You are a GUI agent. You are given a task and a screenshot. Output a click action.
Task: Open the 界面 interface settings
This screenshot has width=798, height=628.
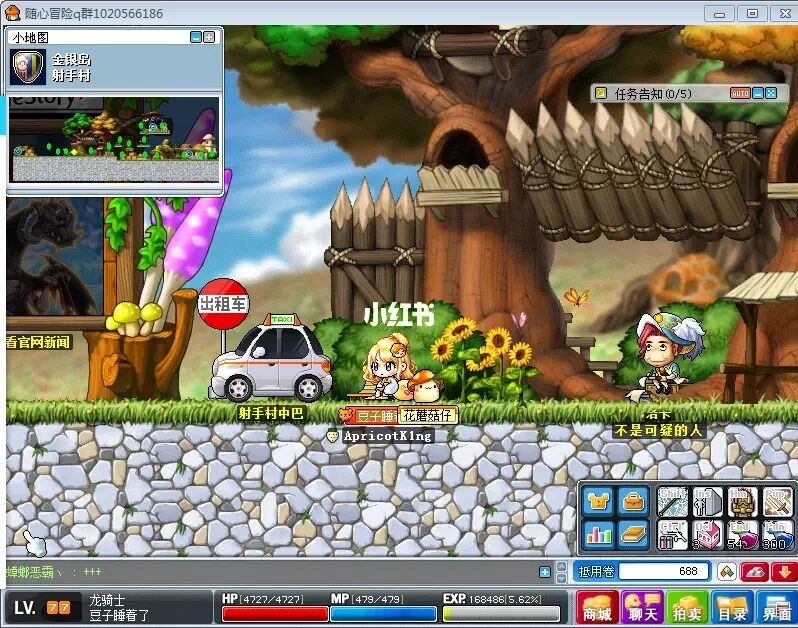tap(776, 608)
